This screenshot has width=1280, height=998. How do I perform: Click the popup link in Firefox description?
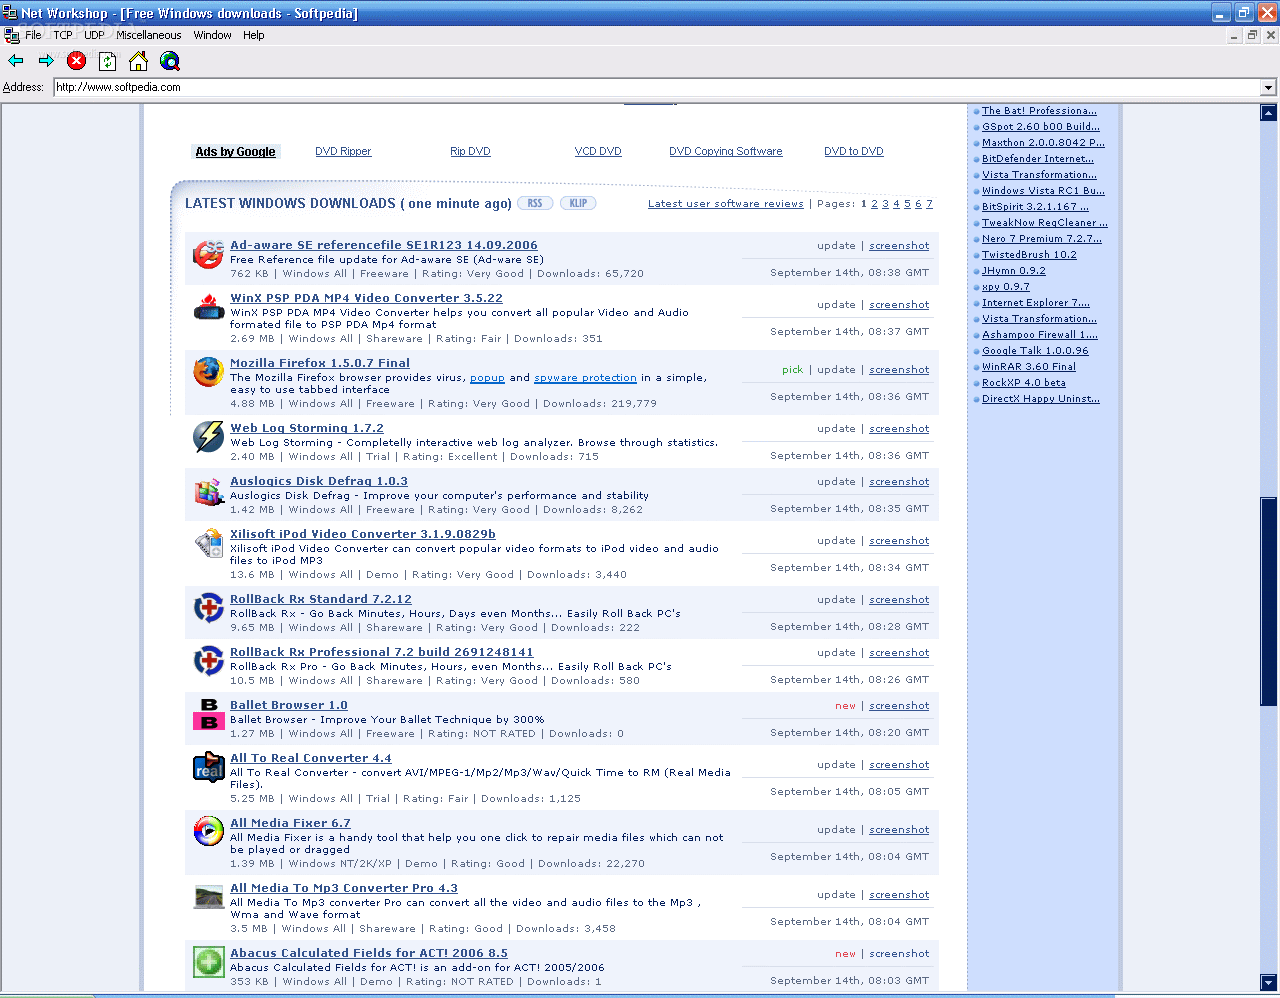[487, 378]
